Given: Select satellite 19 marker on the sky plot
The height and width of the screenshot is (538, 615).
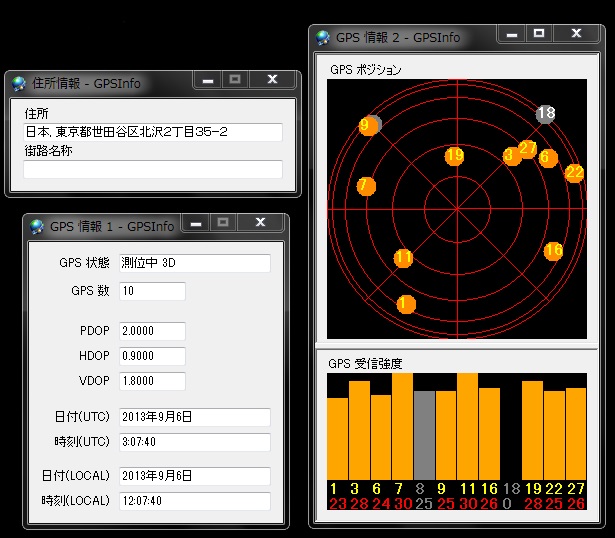Looking at the screenshot, I should [454, 156].
